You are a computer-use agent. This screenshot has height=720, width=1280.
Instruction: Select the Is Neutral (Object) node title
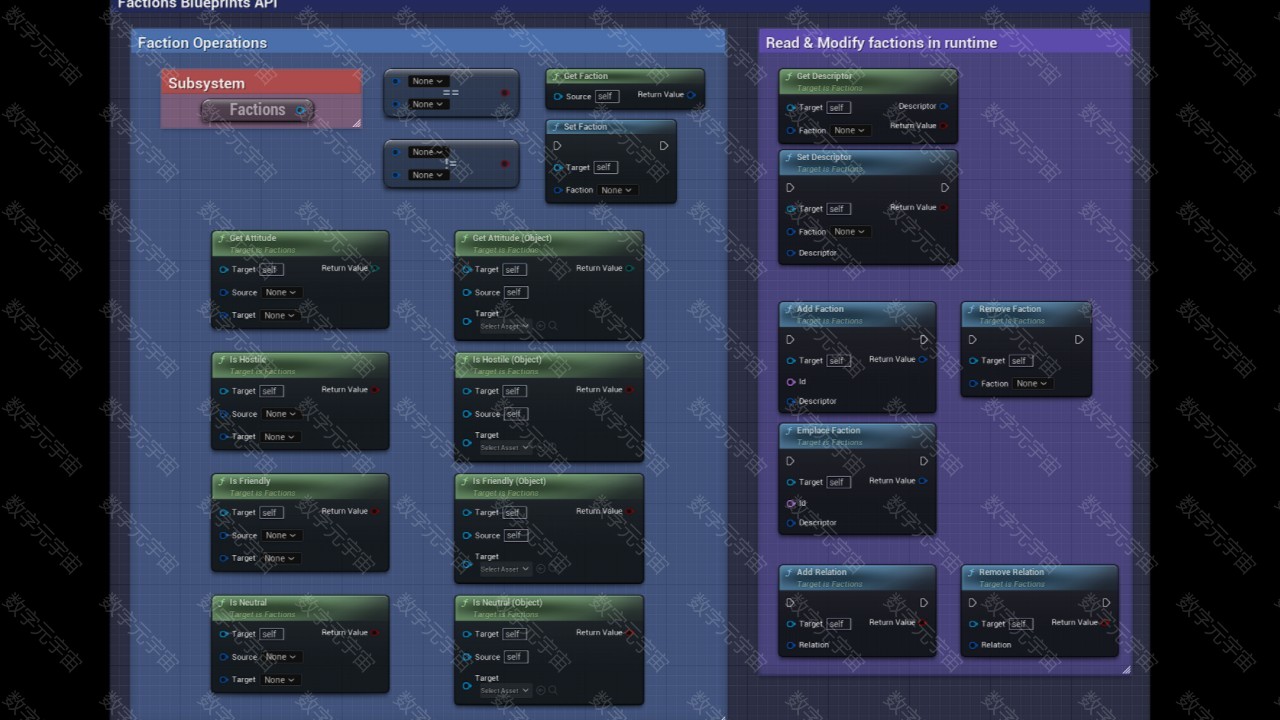(x=507, y=603)
